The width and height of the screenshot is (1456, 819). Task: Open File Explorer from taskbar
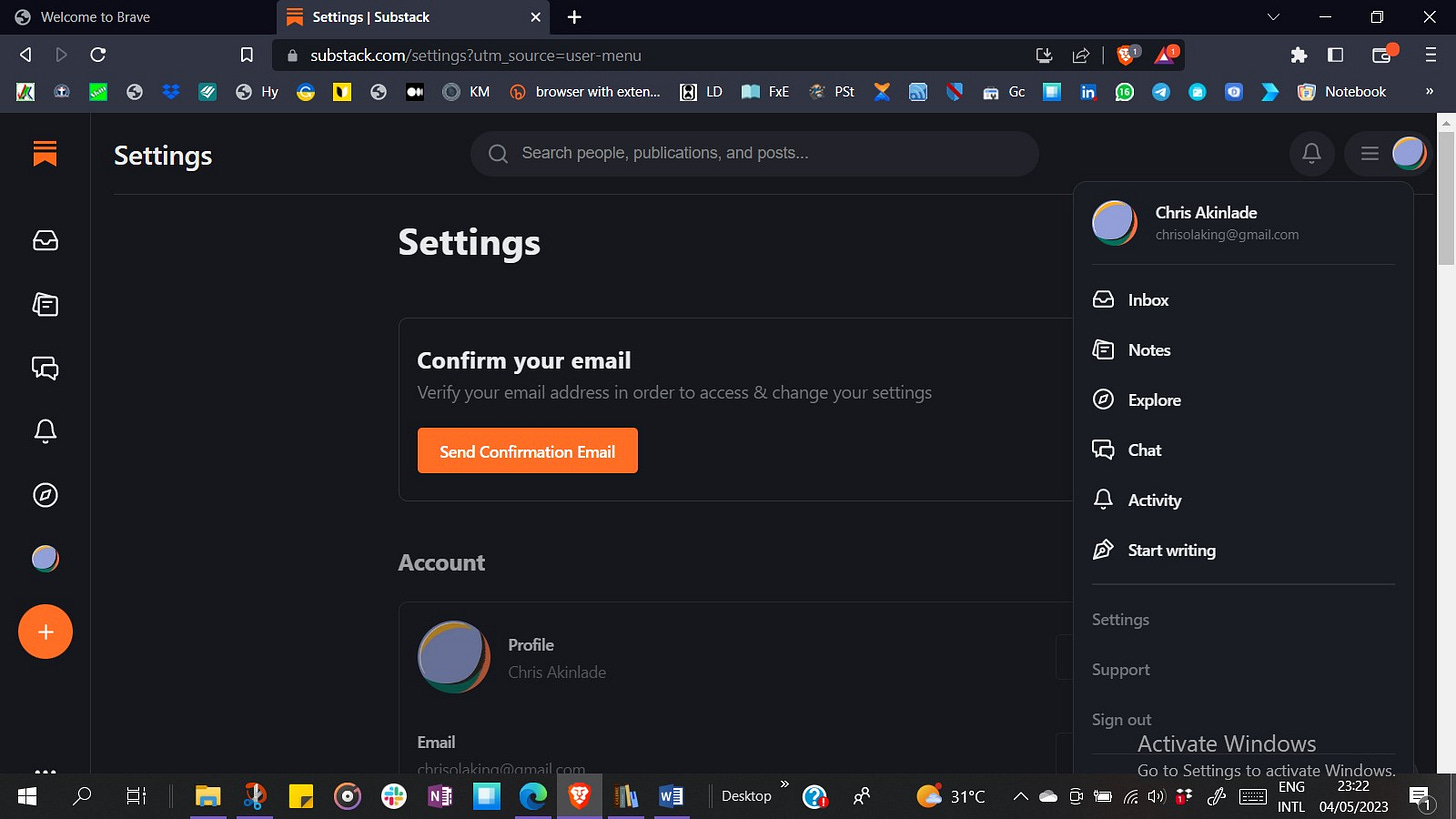207,796
